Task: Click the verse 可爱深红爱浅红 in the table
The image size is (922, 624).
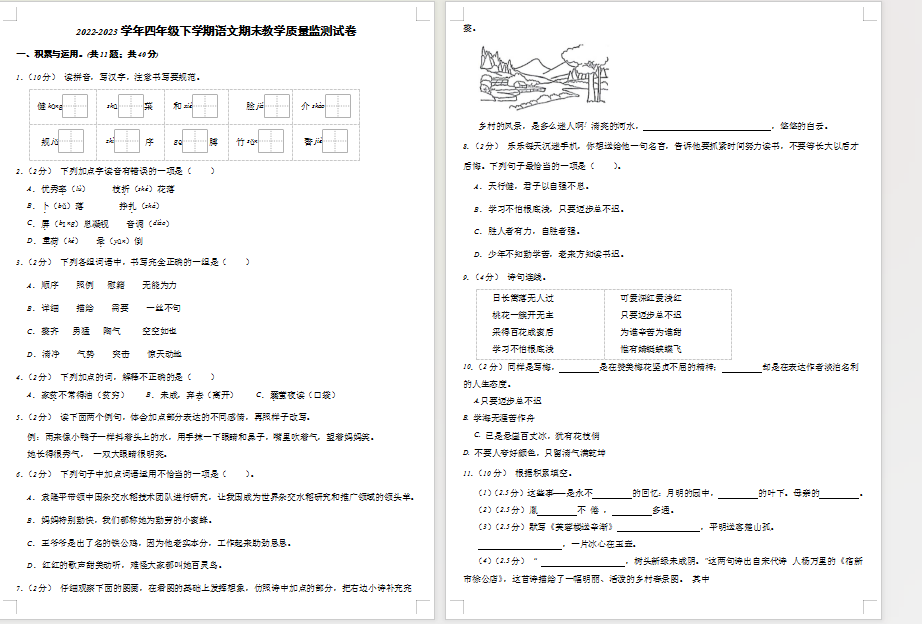Action: point(651,298)
